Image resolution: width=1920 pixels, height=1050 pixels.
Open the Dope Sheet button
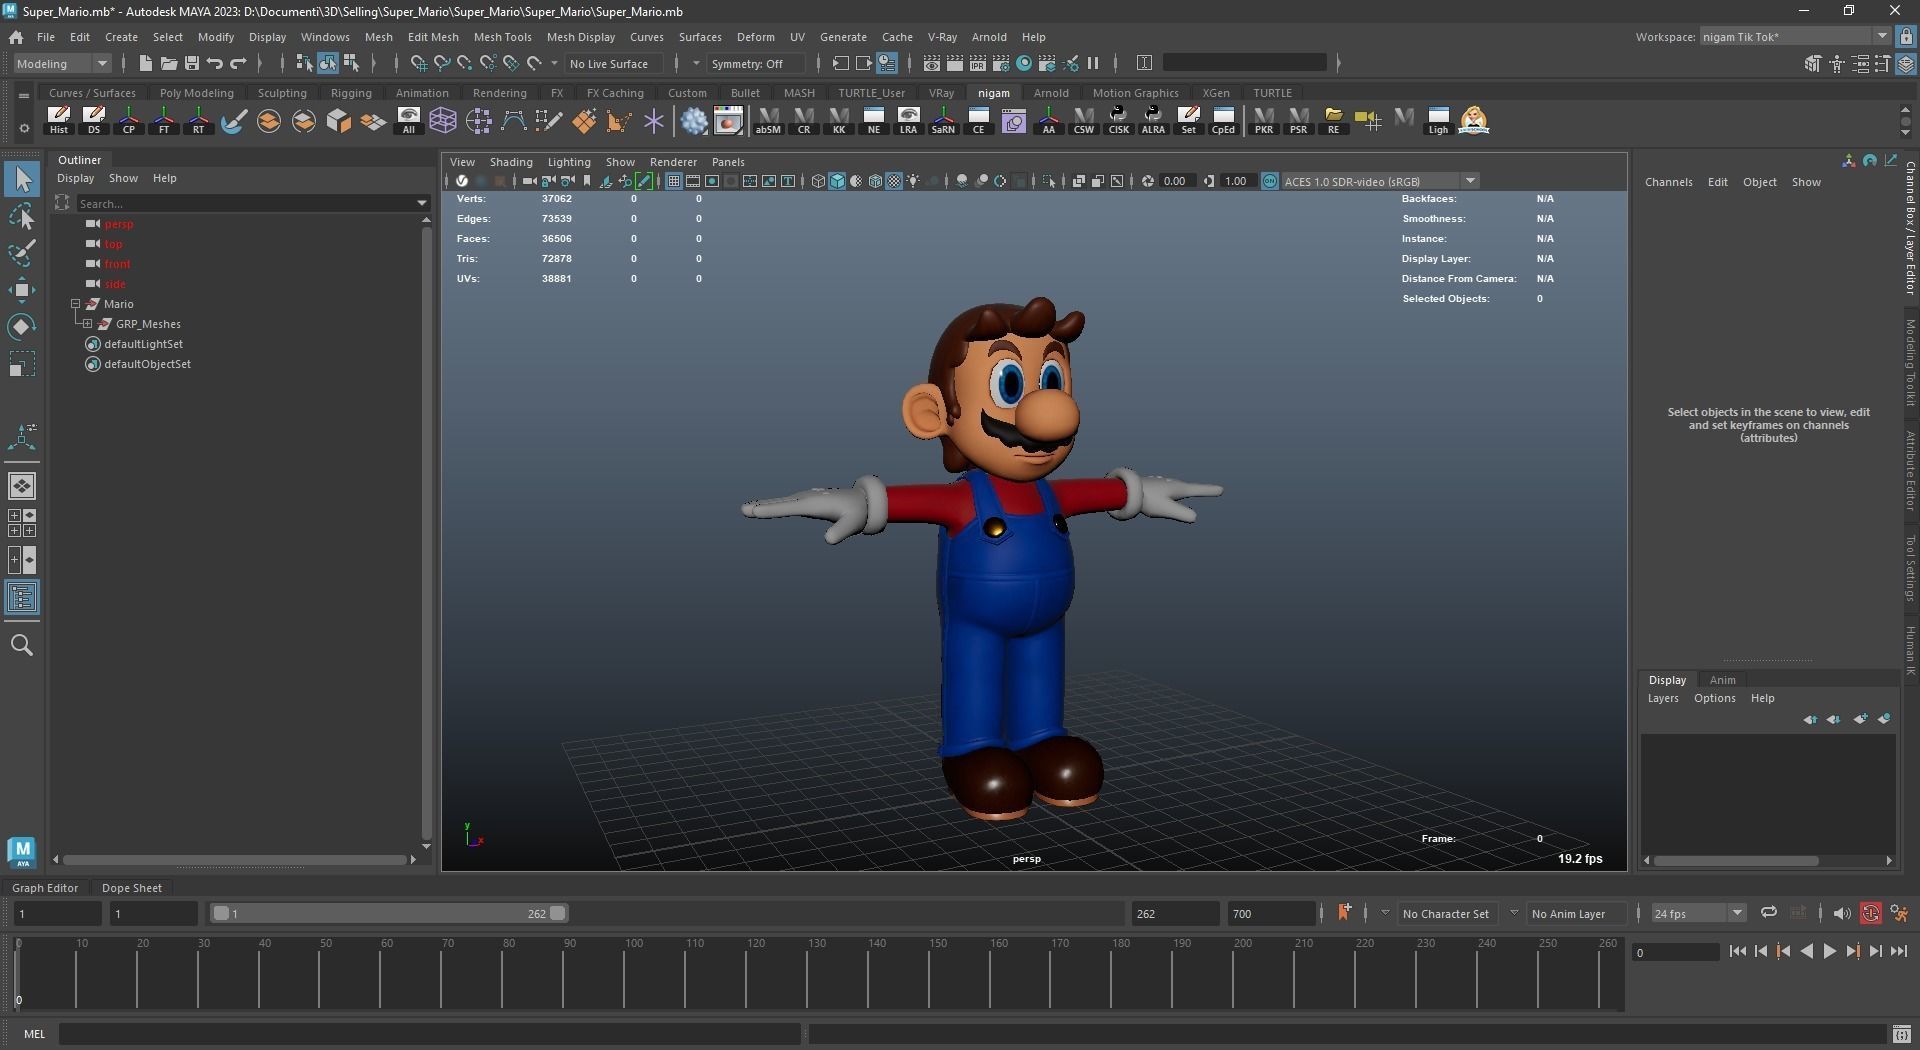pos(131,888)
